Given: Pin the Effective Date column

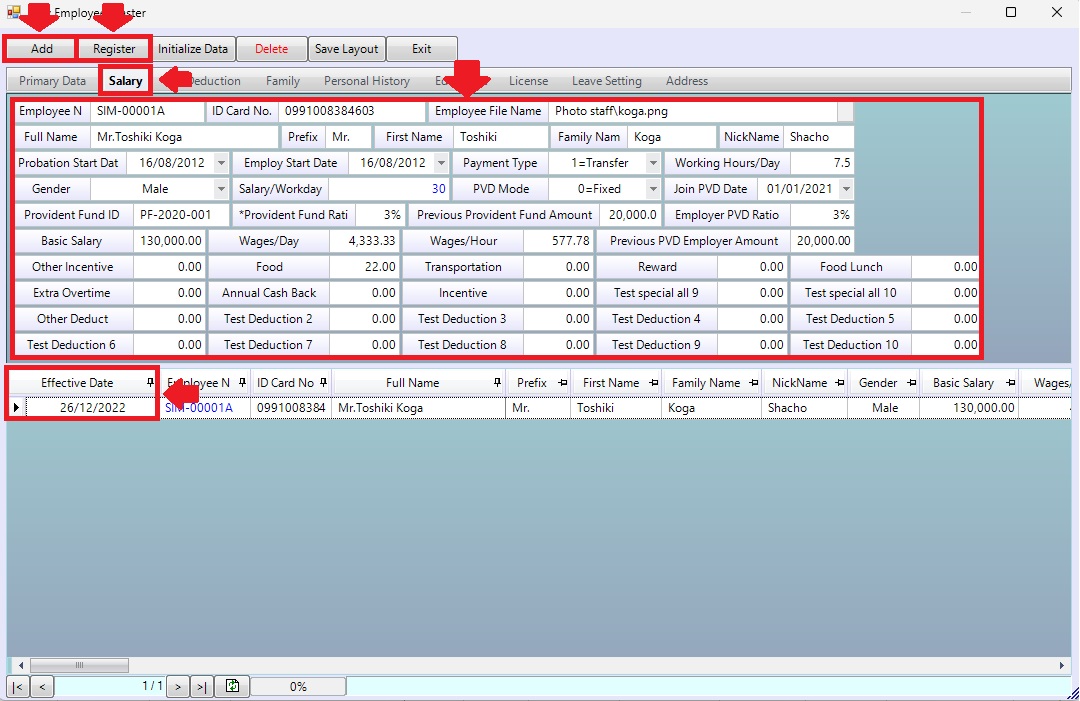Looking at the screenshot, I should coord(150,383).
